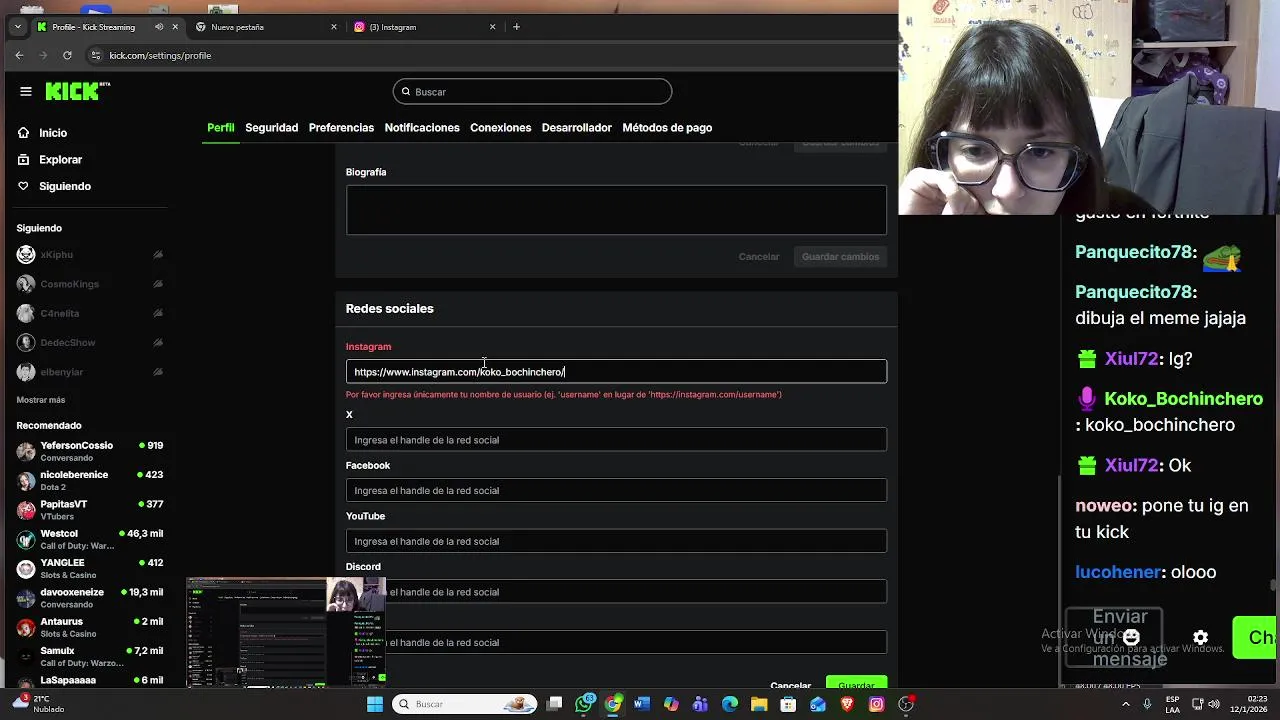Image resolution: width=1280 pixels, height=720 pixels.
Task: Click the emoji icon in chat box
Action: tap(1131, 637)
